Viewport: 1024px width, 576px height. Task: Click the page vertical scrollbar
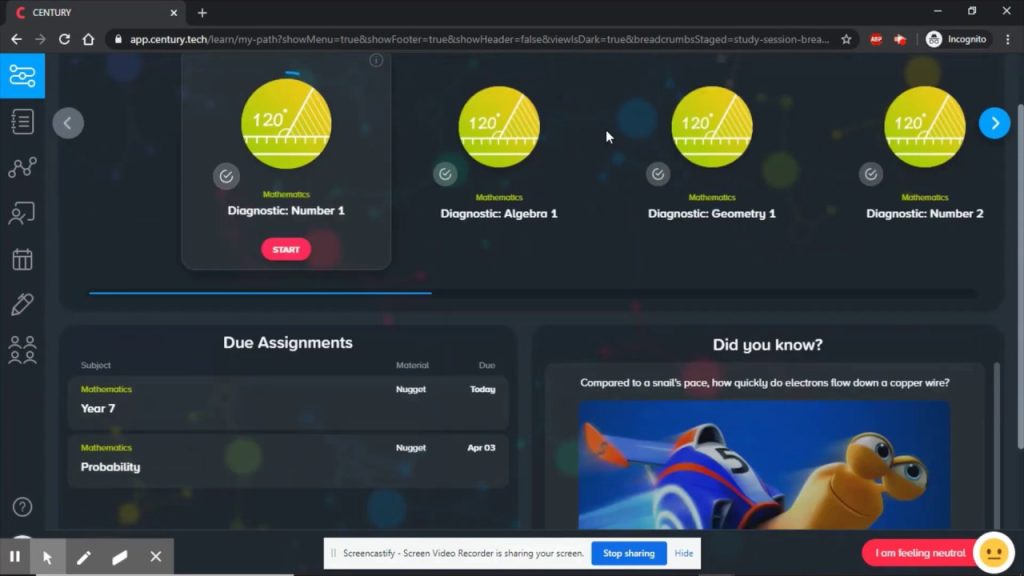(1020, 277)
